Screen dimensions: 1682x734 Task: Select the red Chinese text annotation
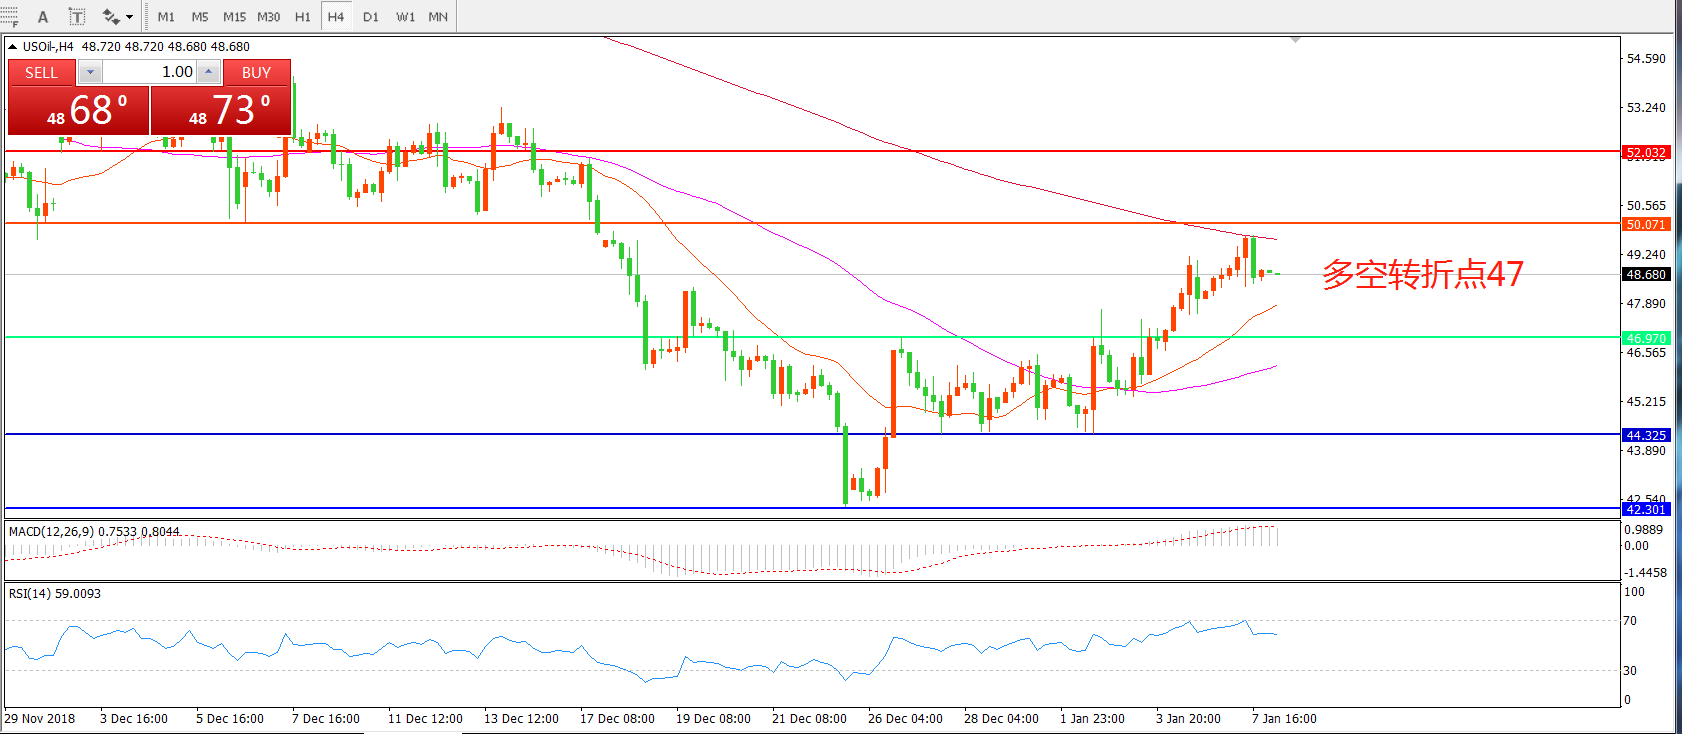pyautogui.click(x=1422, y=274)
